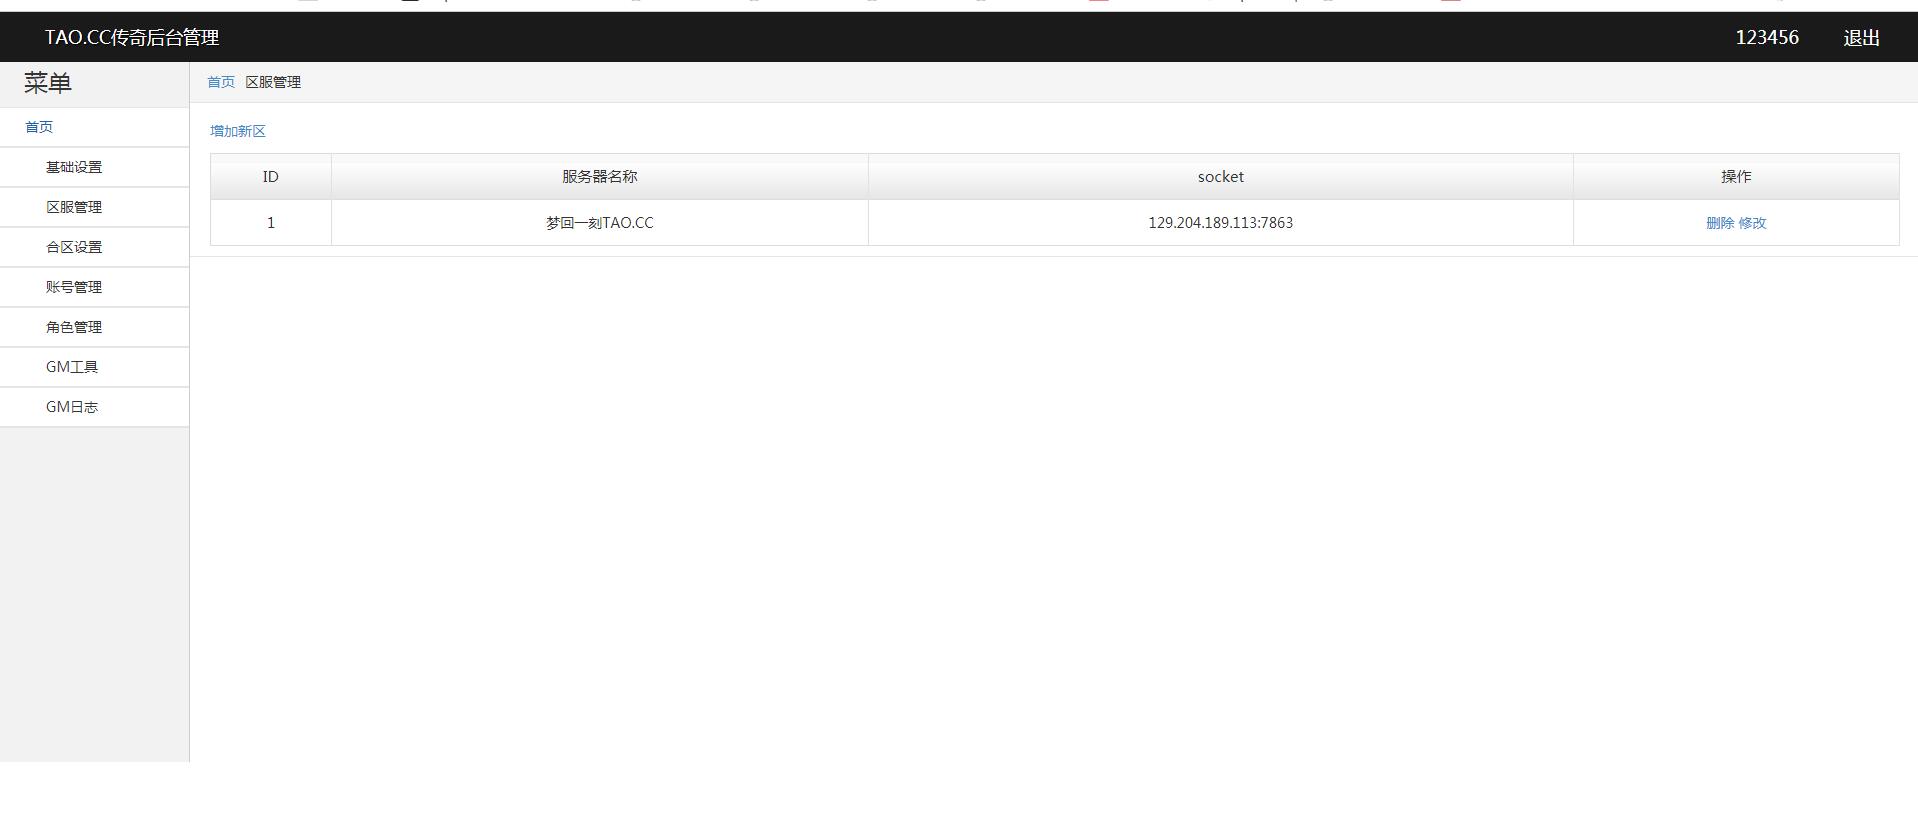Edit the server with 修改 link
This screenshot has height=839, width=1918.
[1752, 223]
